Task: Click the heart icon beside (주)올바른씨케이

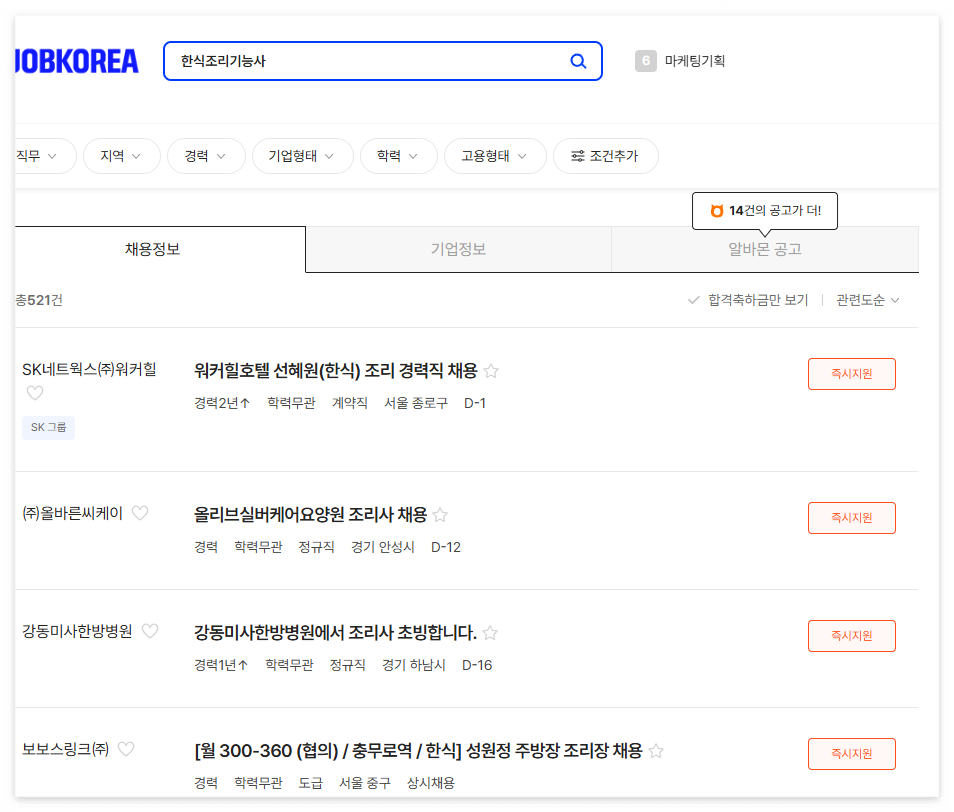Action: [x=139, y=512]
